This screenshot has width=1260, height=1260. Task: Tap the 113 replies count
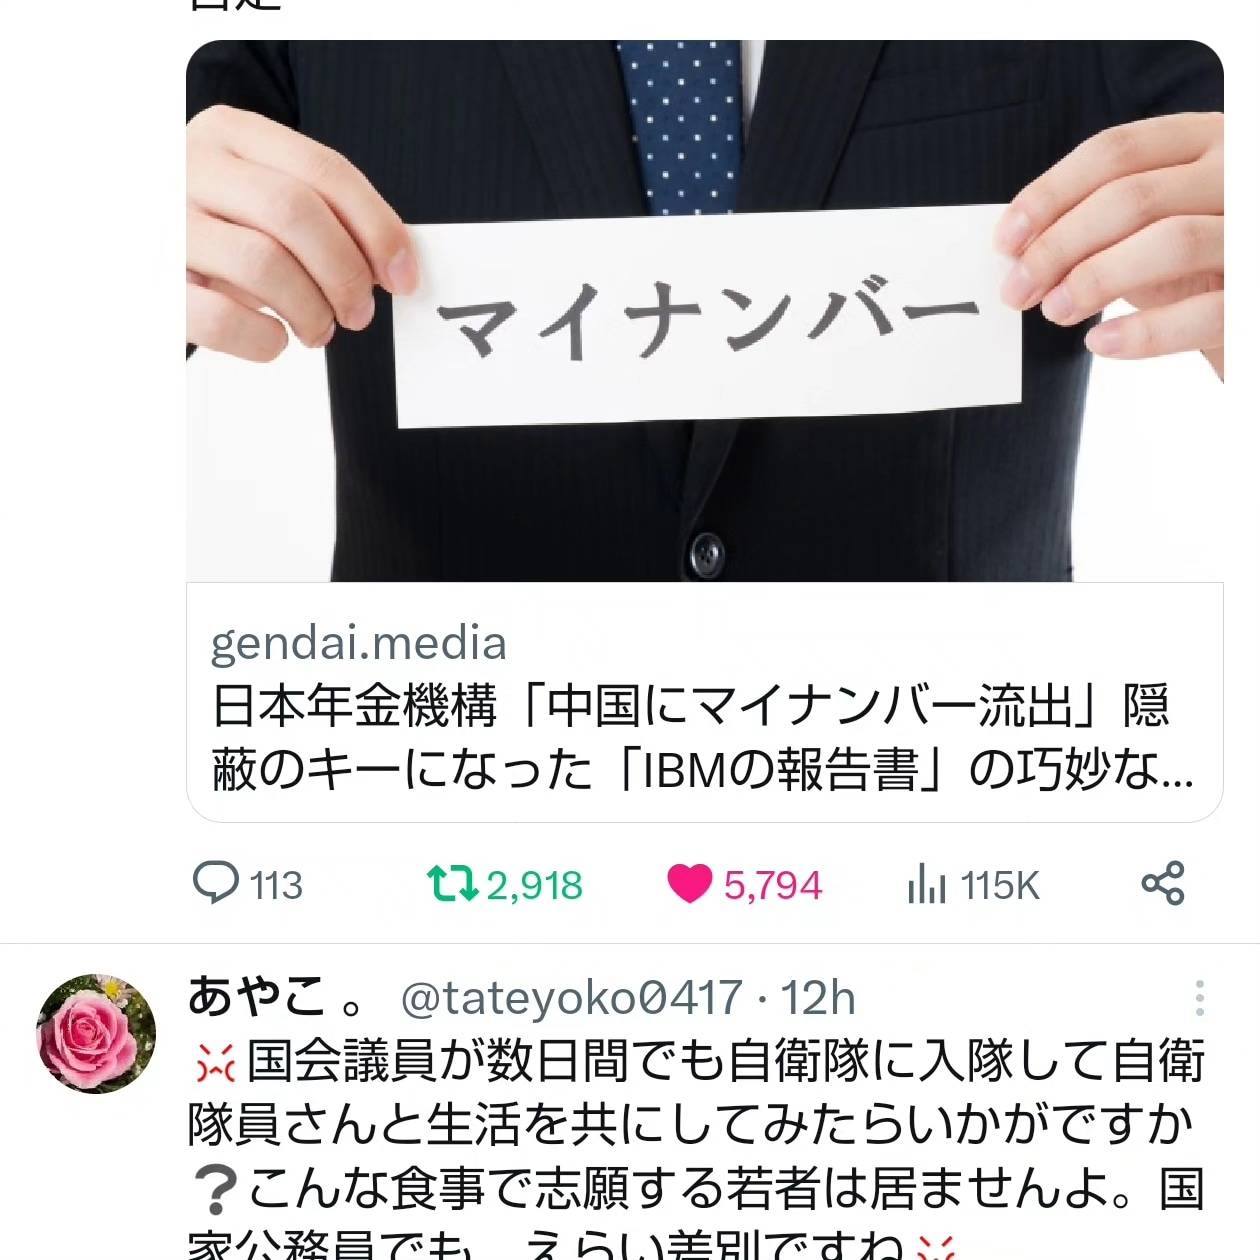click(276, 886)
